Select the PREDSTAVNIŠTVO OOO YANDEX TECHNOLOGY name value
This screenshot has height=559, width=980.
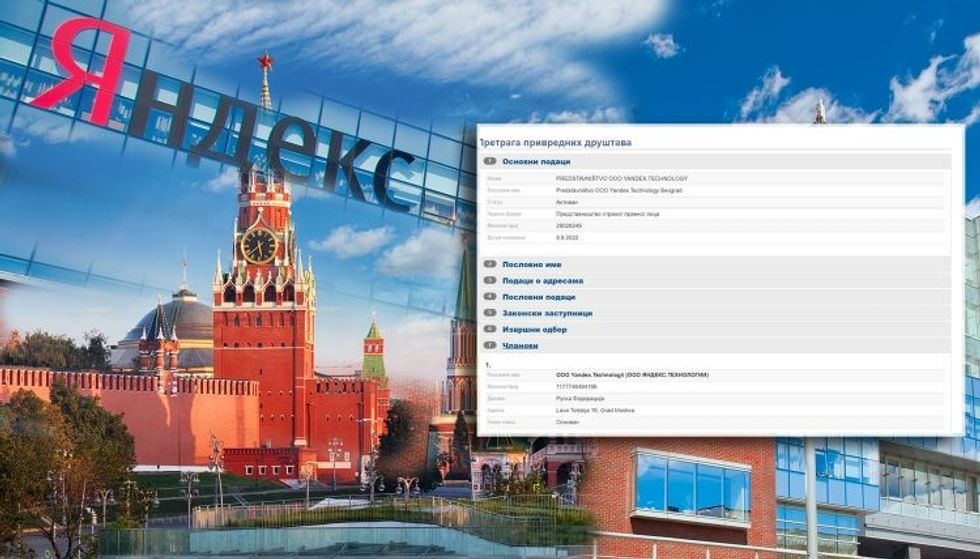click(x=621, y=178)
